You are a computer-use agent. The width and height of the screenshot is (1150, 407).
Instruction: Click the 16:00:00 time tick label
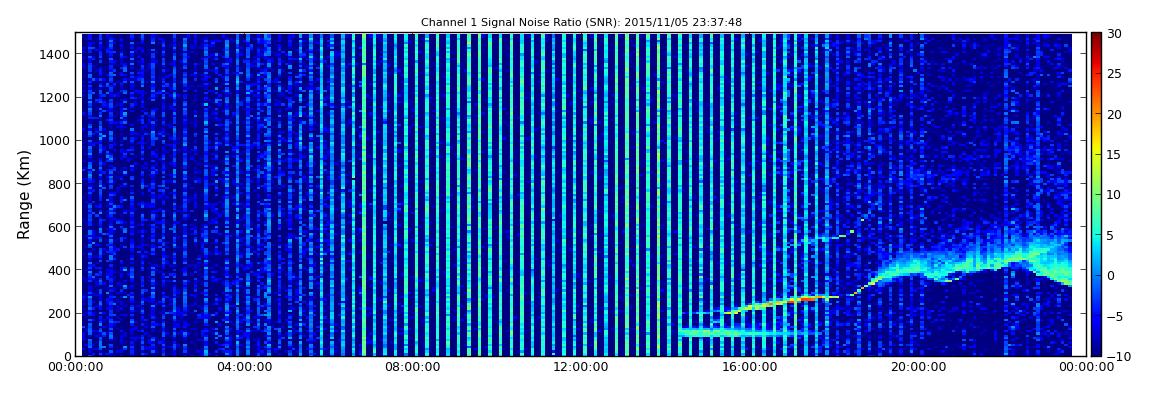750,367
